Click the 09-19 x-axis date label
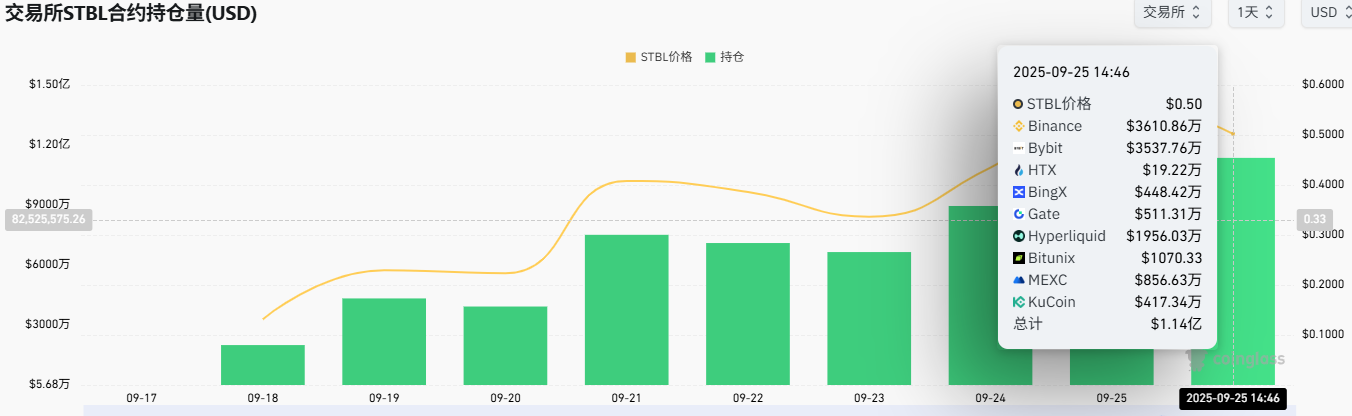This screenshot has height=416, width=1352. [x=384, y=397]
